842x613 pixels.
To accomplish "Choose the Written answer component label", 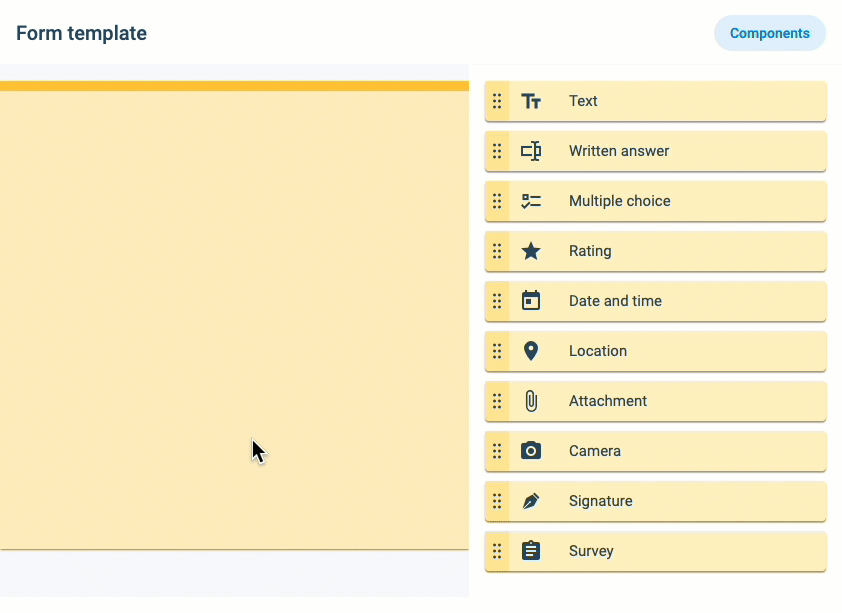I will pos(619,151).
